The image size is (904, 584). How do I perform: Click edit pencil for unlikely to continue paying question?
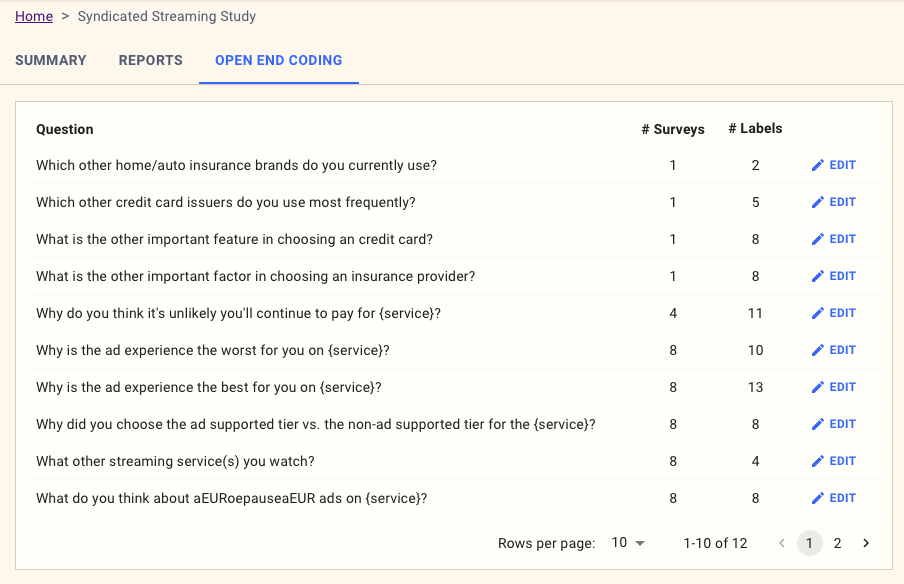click(x=818, y=313)
